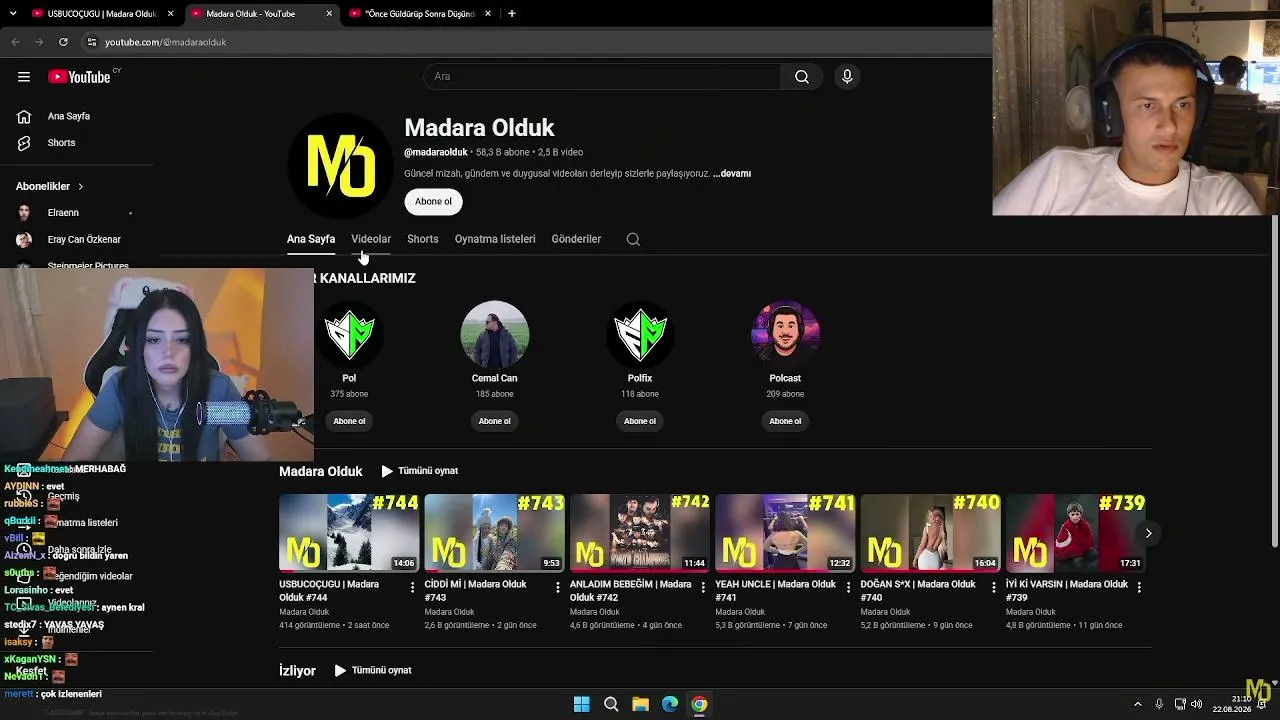Open the channel's Shorts tab

423,239
